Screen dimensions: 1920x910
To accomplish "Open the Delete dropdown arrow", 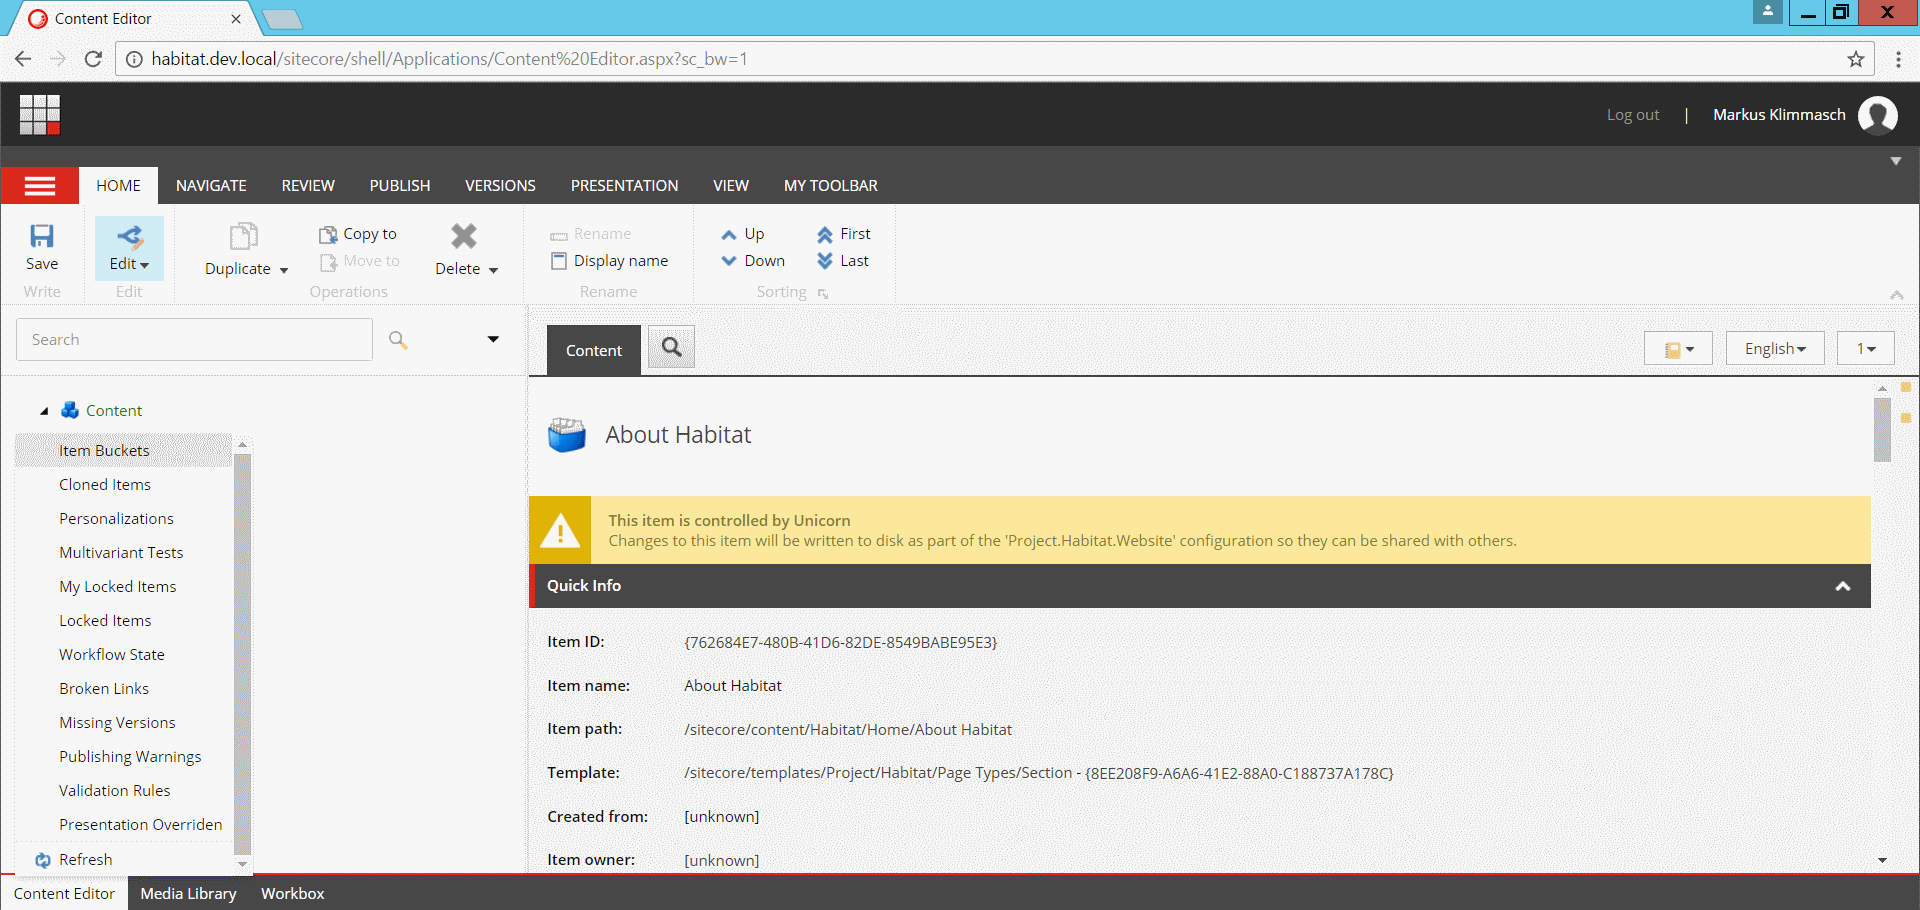I will click(493, 270).
